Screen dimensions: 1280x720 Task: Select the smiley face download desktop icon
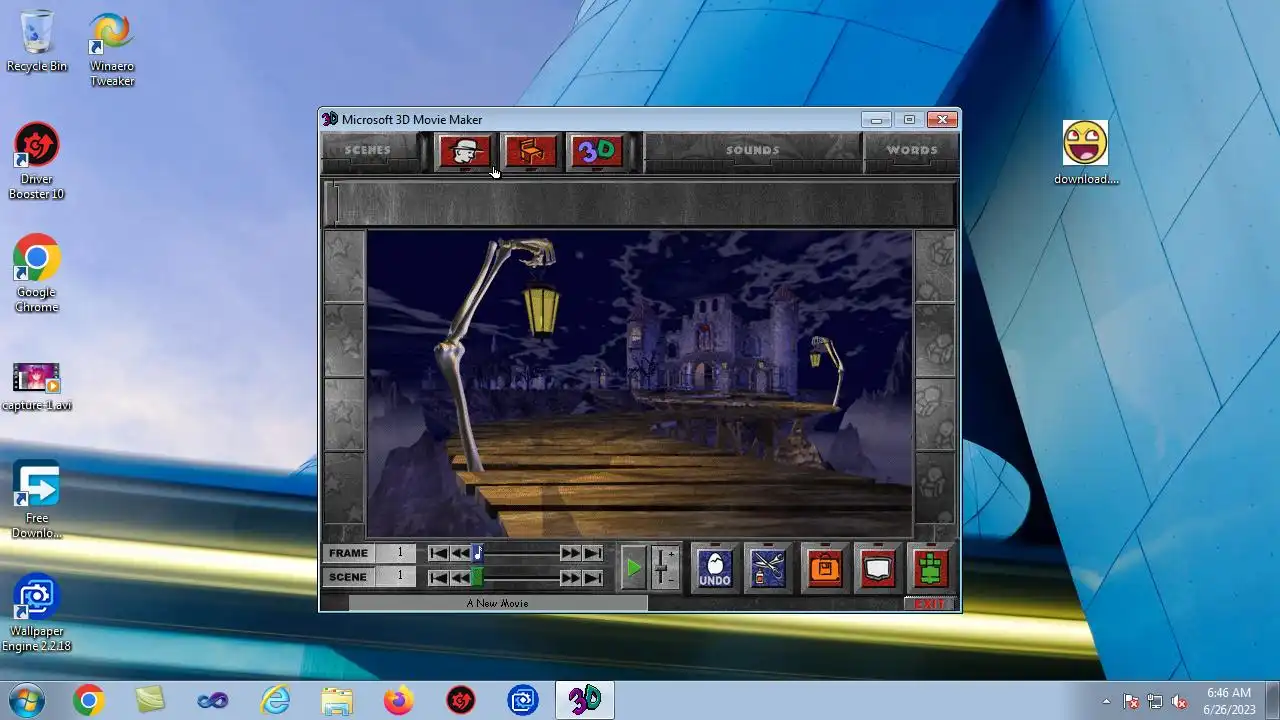point(1086,153)
